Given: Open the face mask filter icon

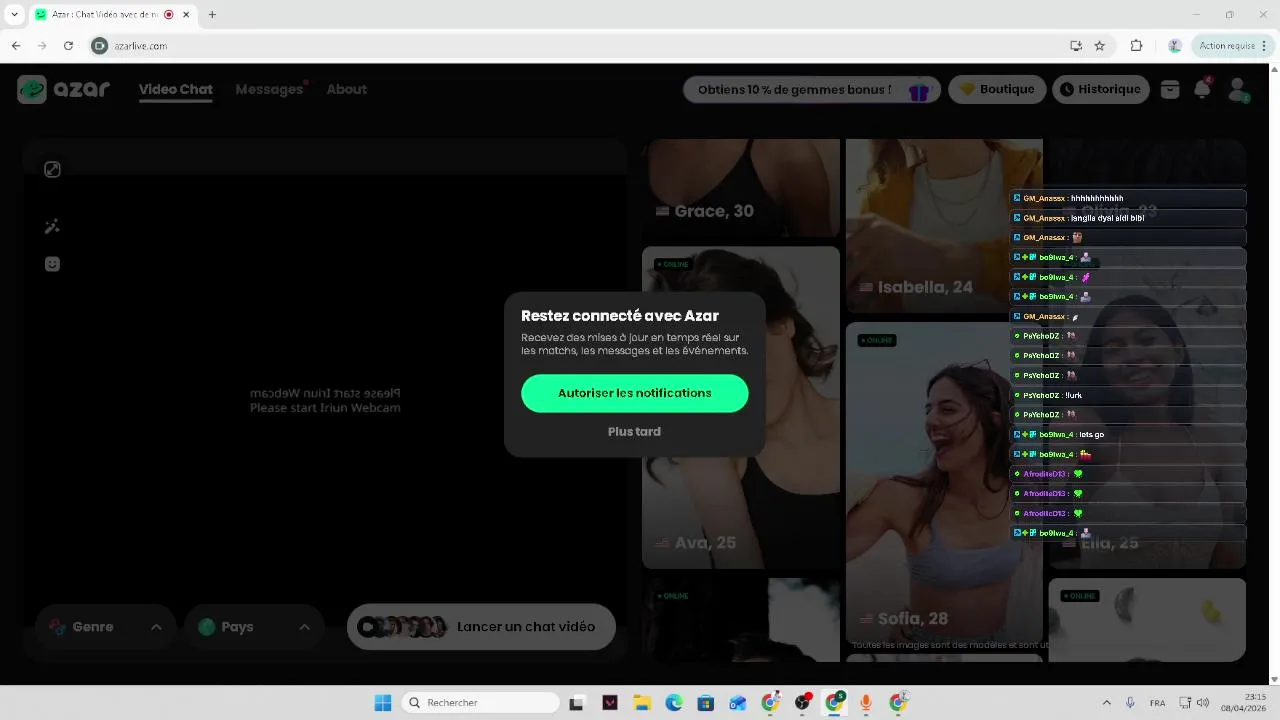Looking at the screenshot, I should click(53, 264).
